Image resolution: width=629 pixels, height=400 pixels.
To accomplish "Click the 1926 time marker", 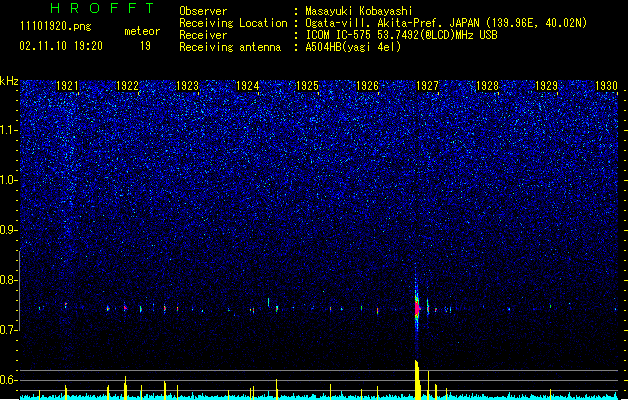I will click(x=367, y=86).
